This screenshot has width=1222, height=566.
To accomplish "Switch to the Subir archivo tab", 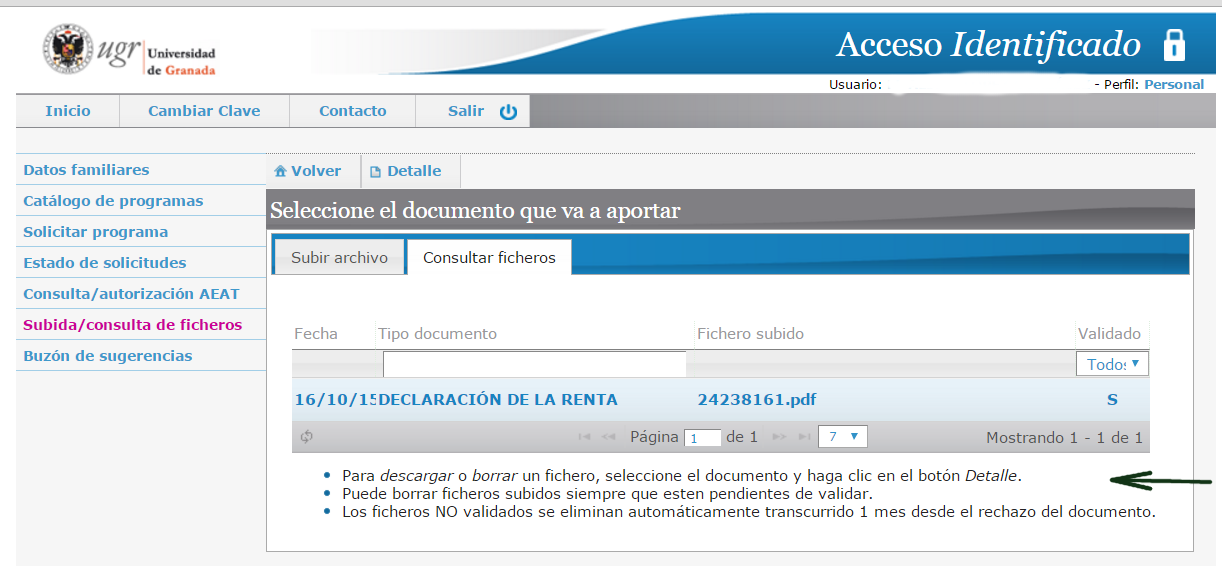I will [x=339, y=257].
